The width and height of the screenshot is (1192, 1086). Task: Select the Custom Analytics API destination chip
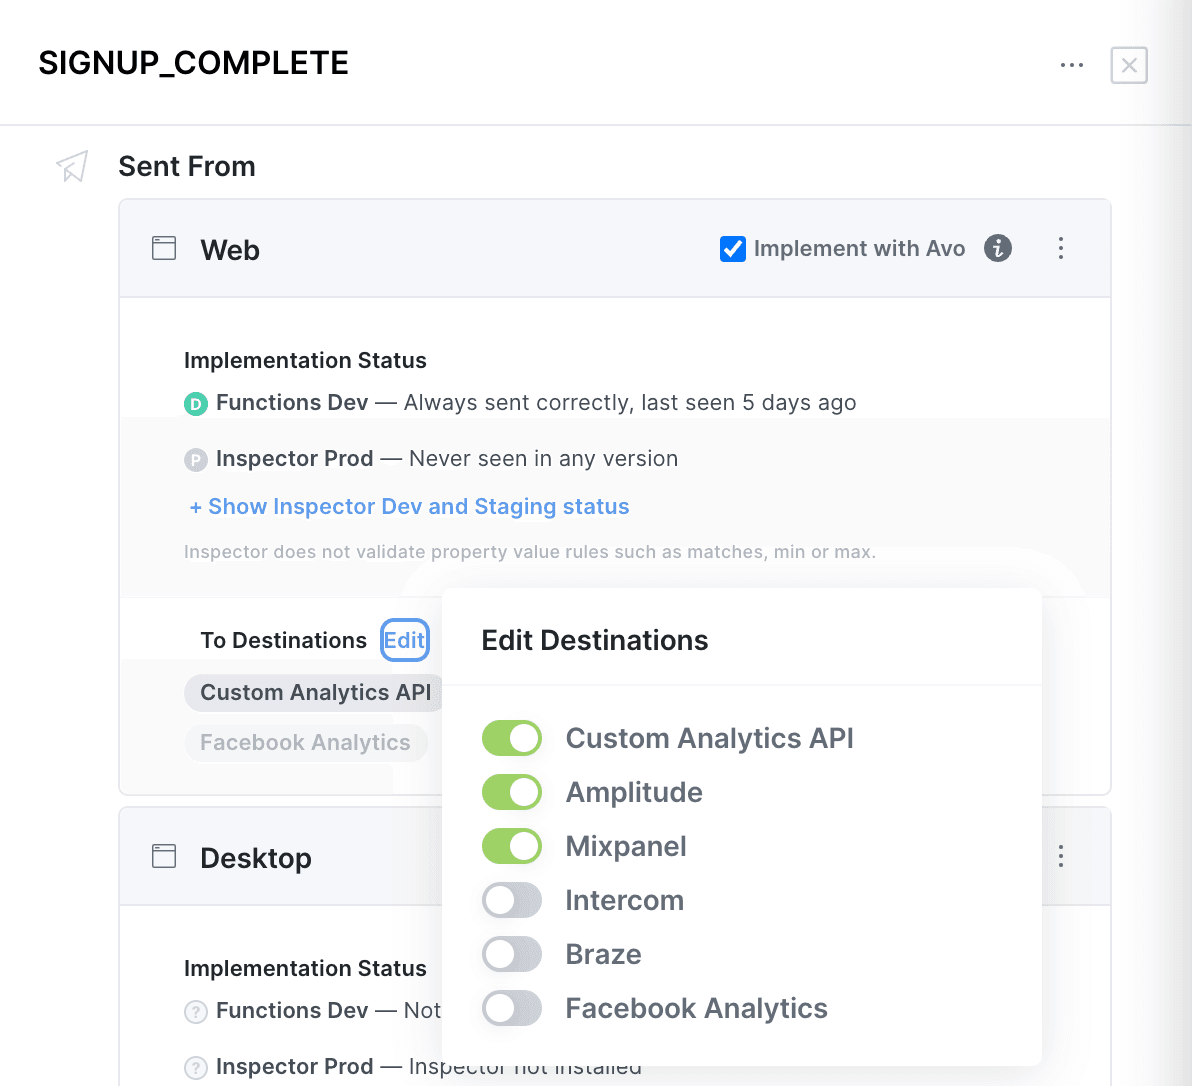315,692
